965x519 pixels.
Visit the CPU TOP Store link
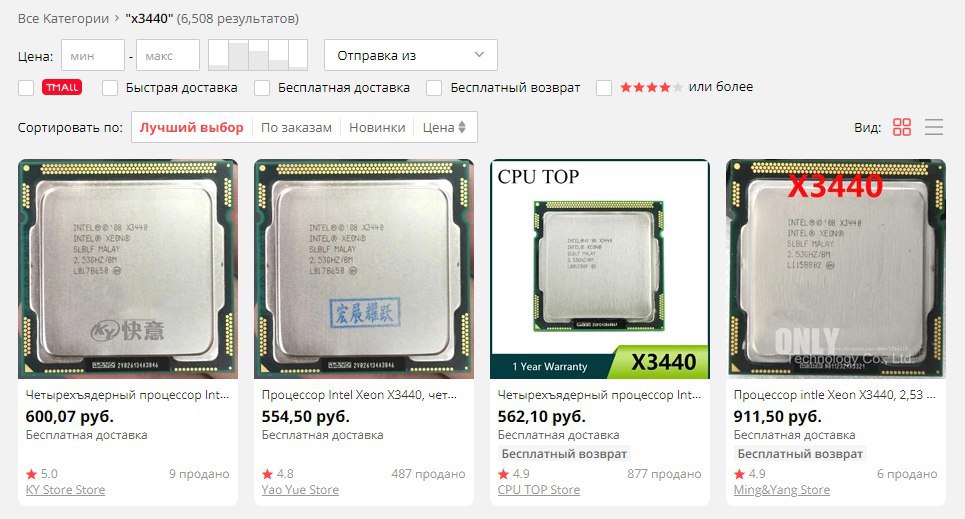pos(539,490)
